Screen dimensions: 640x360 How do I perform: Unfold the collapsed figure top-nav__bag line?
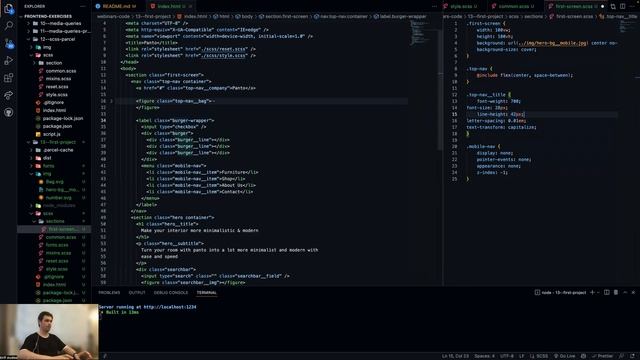tap(111, 101)
